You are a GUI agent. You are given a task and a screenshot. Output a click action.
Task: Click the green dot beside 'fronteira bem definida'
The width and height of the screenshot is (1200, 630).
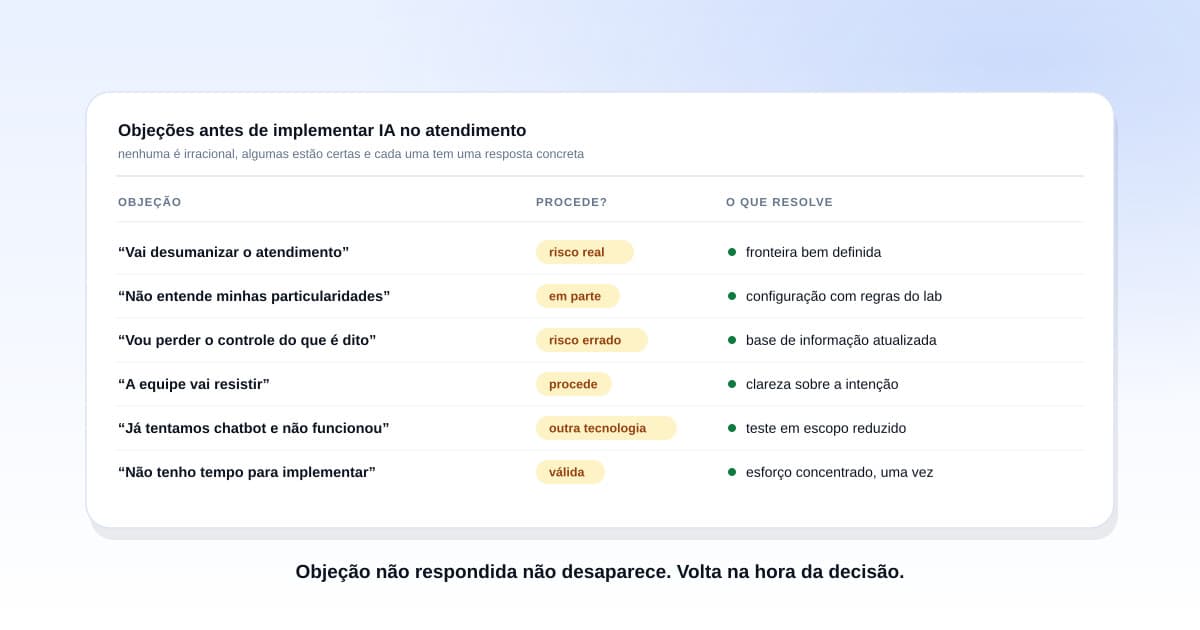click(732, 252)
